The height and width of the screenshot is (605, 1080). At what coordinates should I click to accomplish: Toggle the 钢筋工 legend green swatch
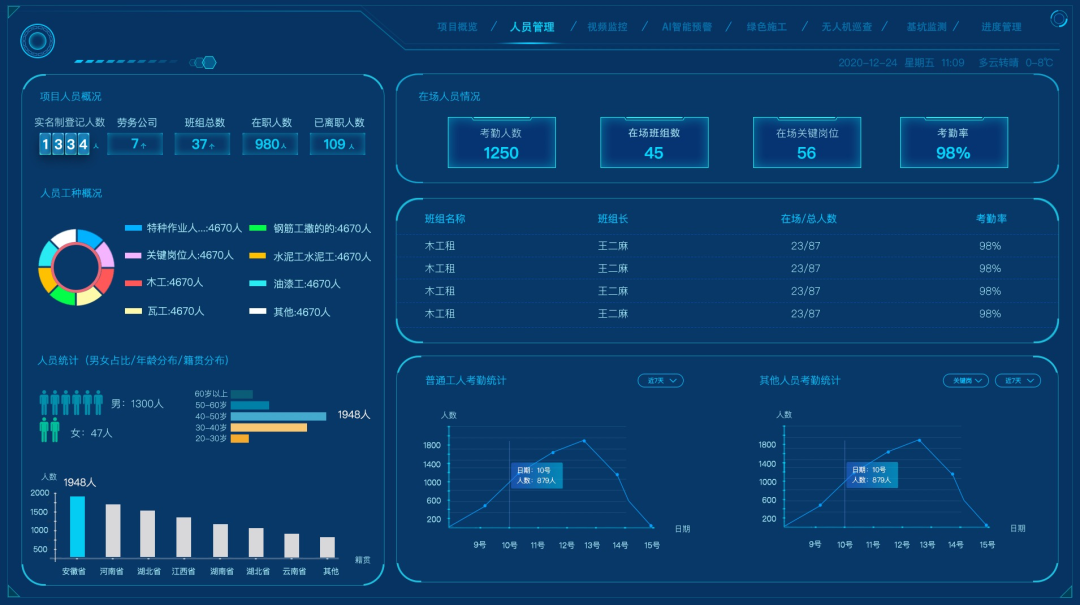257,228
